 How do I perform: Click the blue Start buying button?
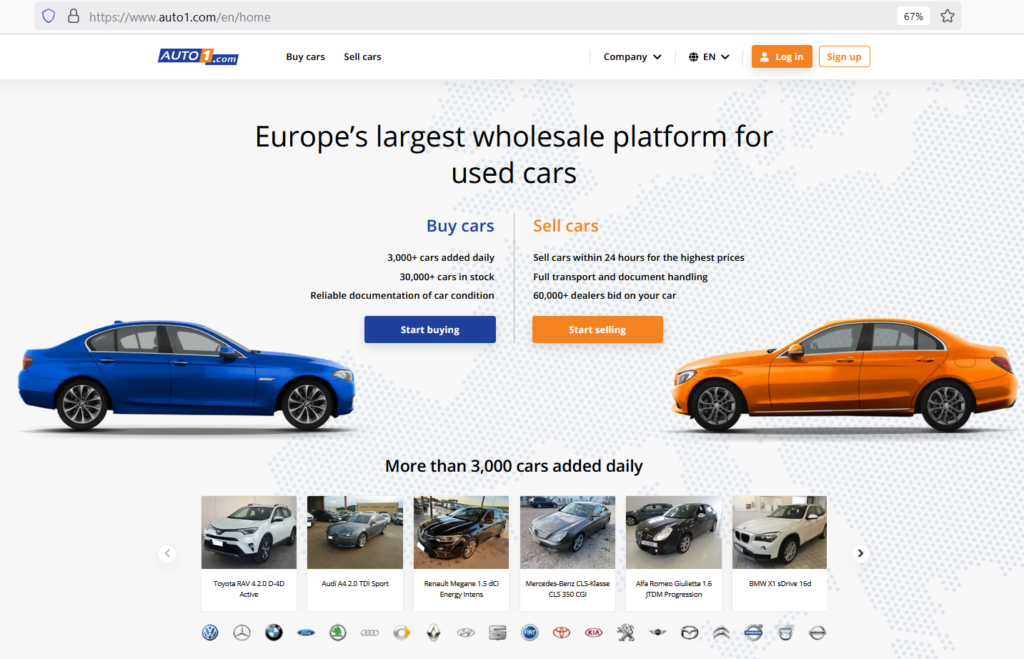coord(430,330)
